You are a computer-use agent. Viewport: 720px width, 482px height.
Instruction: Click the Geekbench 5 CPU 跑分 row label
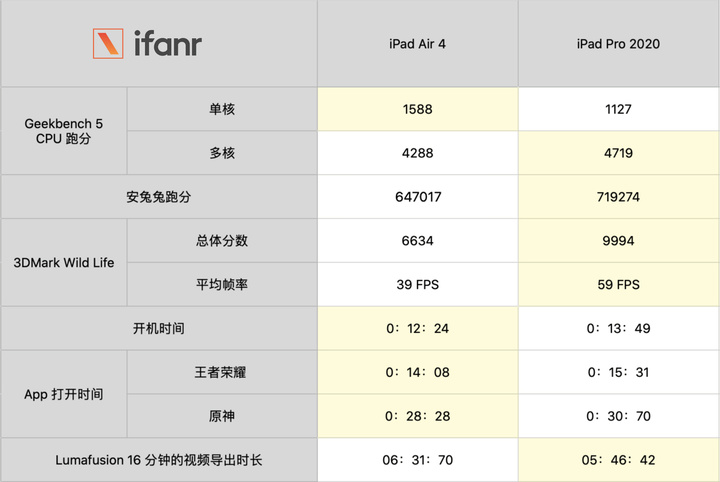click(64, 132)
